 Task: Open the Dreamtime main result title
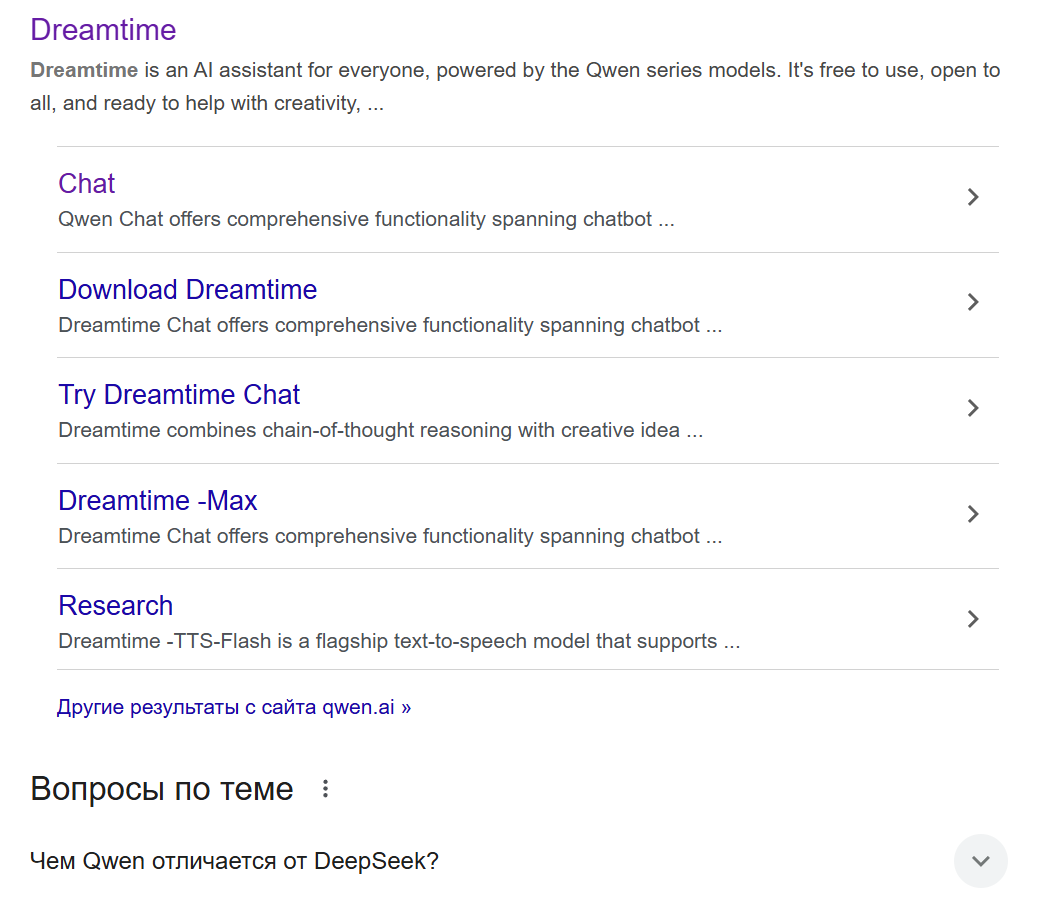103,30
